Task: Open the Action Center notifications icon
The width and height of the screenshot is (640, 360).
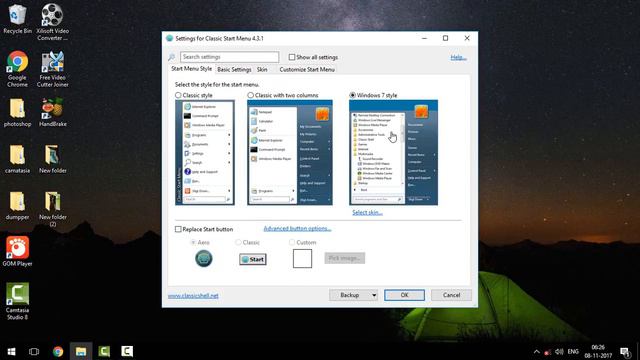Action: point(625,351)
